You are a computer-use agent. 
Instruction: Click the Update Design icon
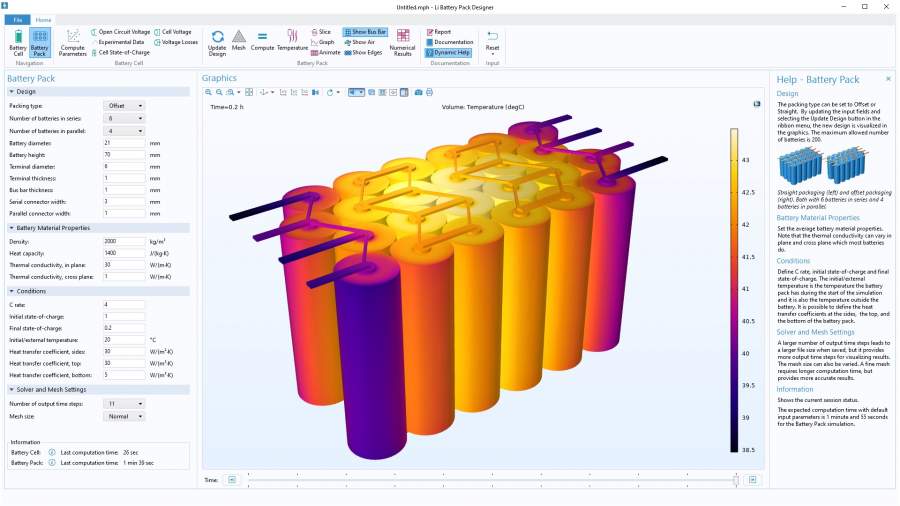[x=217, y=40]
